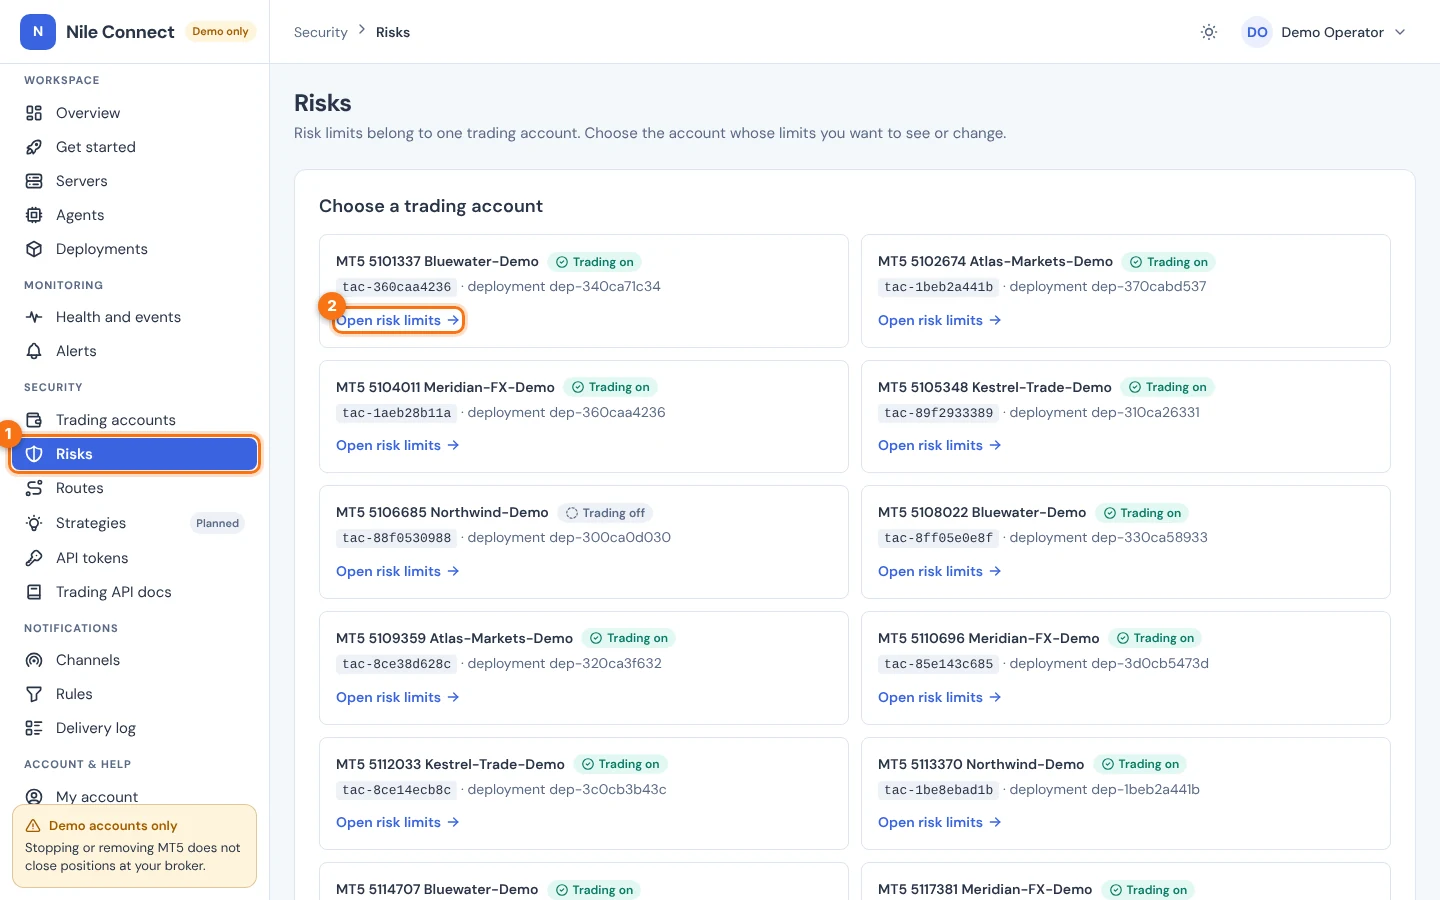Screen dimensions: 1440x900
Task: Open Overview via its grid icon
Action: pyautogui.click(x=34, y=113)
